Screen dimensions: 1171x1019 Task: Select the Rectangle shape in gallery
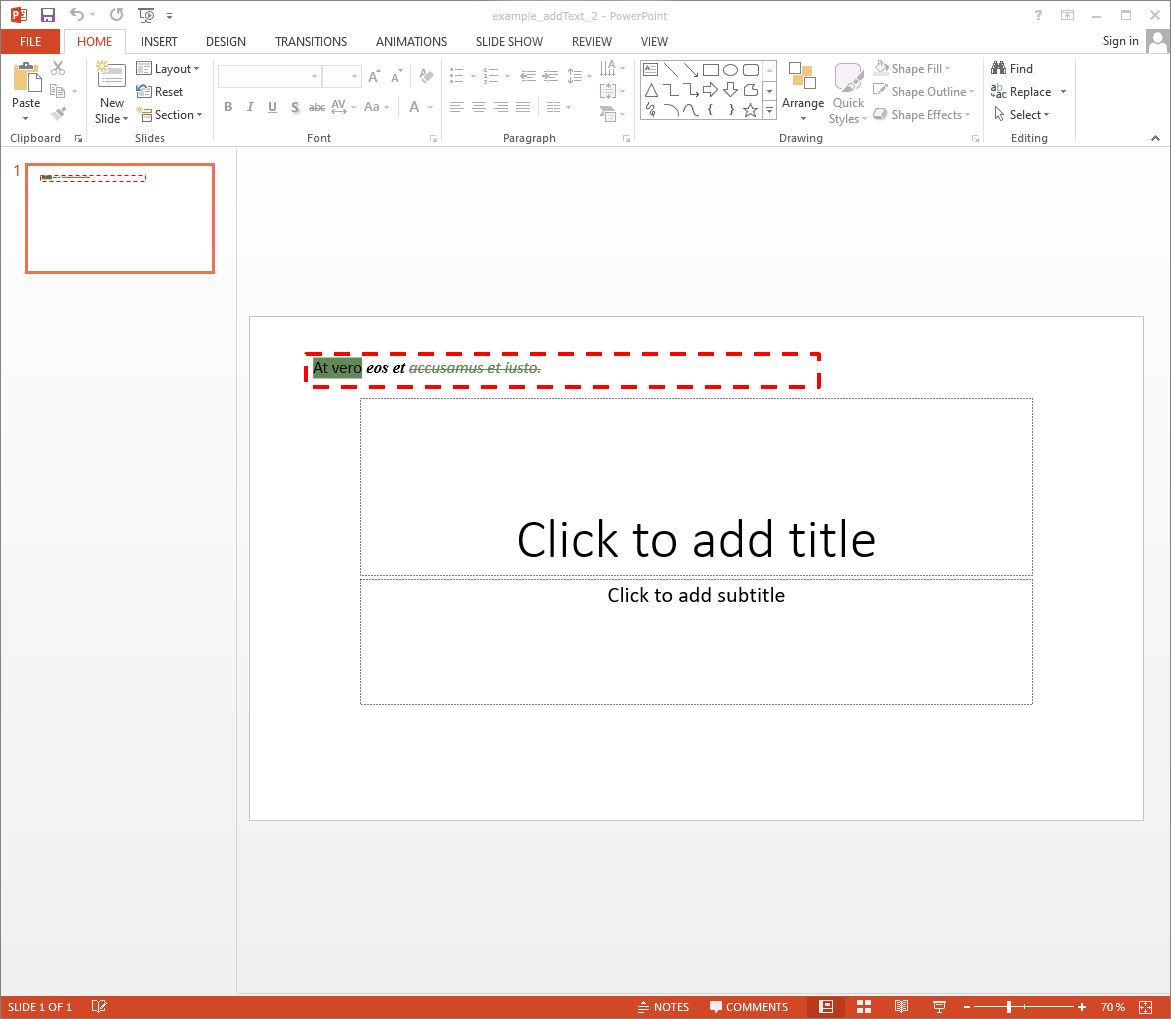pos(711,69)
